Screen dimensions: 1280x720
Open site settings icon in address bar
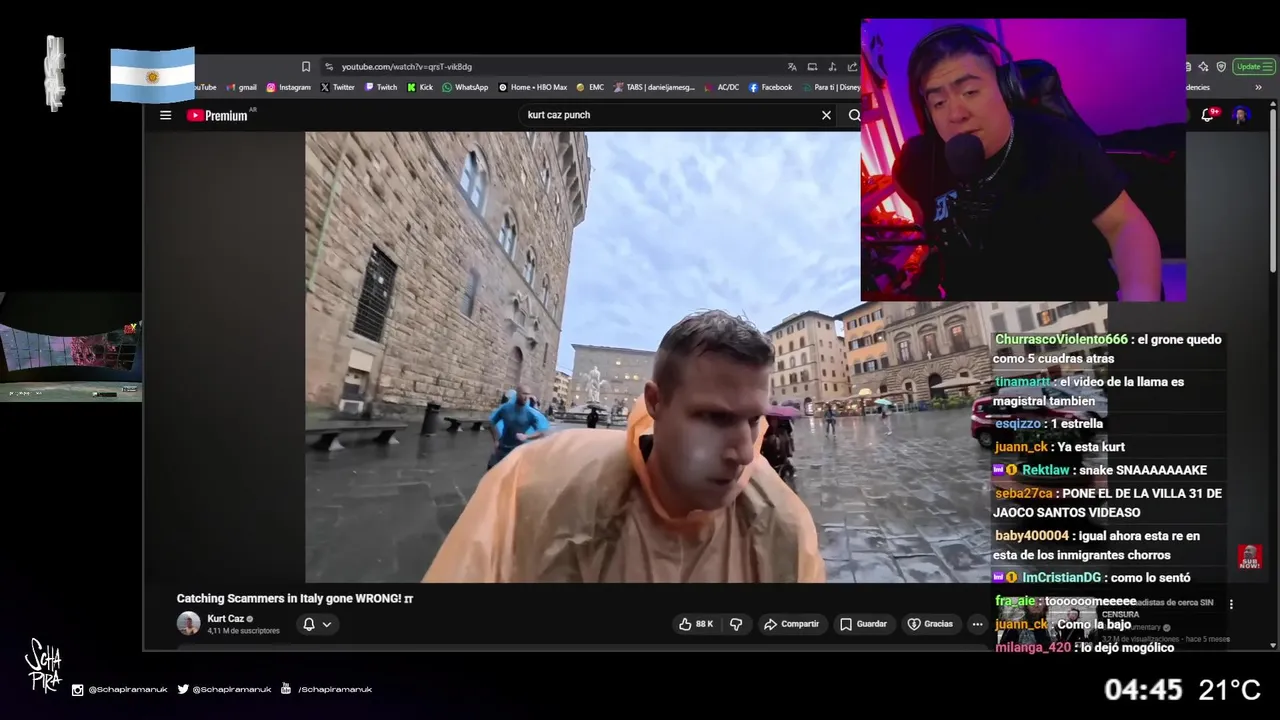pos(329,67)
